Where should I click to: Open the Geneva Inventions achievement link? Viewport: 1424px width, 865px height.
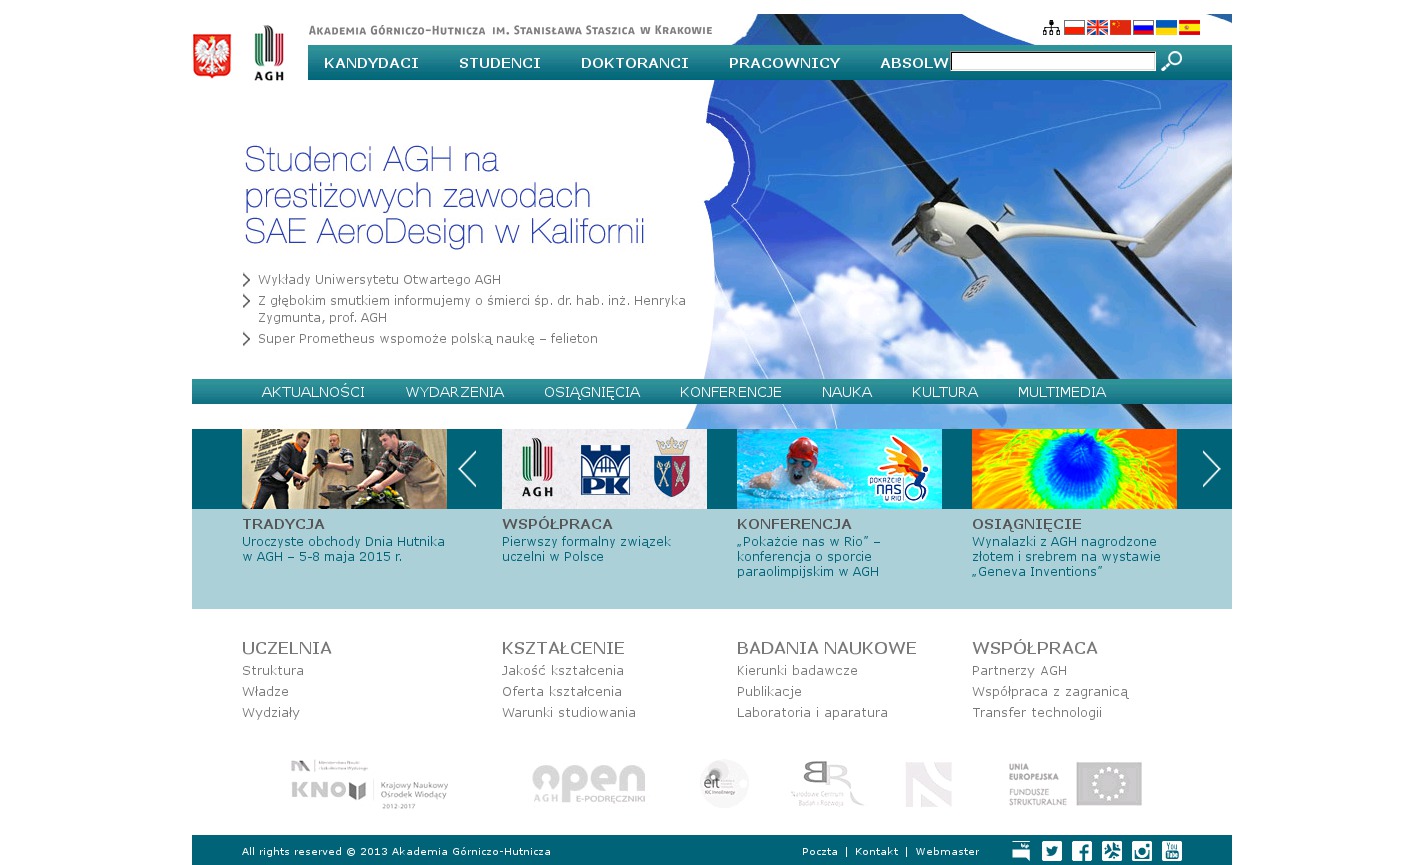1066,557
